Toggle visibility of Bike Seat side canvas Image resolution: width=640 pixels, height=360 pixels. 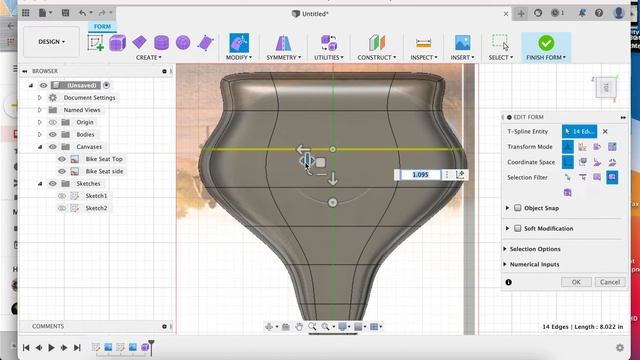[62, 171]
